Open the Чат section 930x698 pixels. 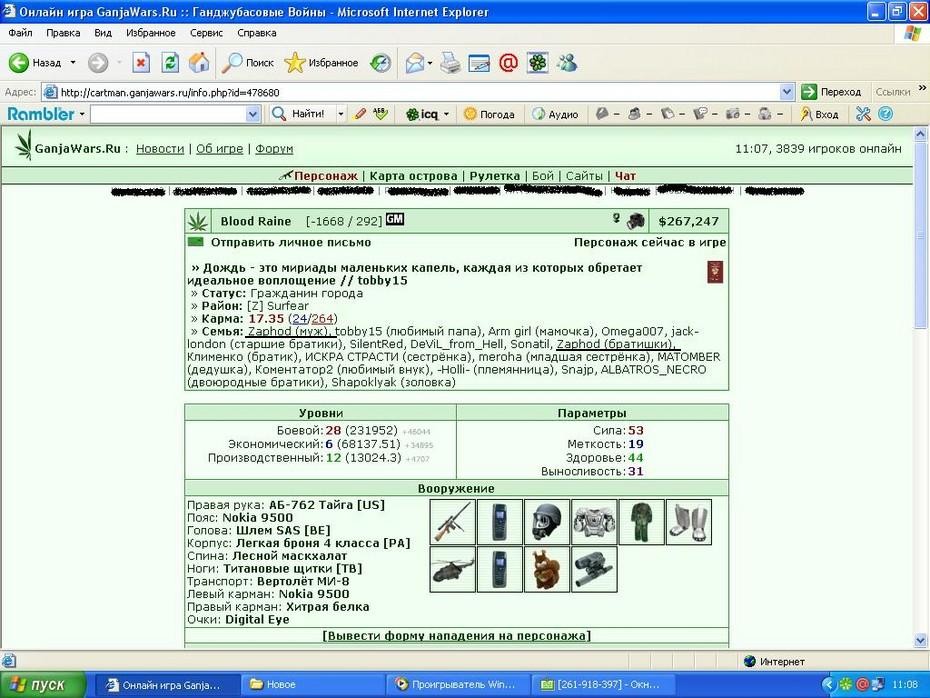point(625,176)
